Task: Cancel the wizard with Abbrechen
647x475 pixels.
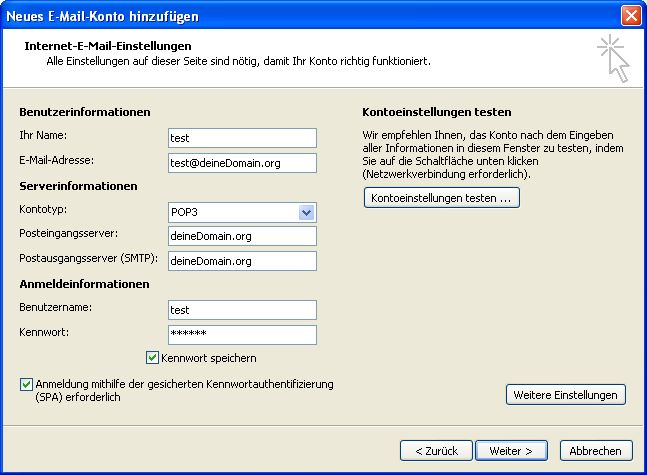Action: pyautogui.click(x=597, y=451)
